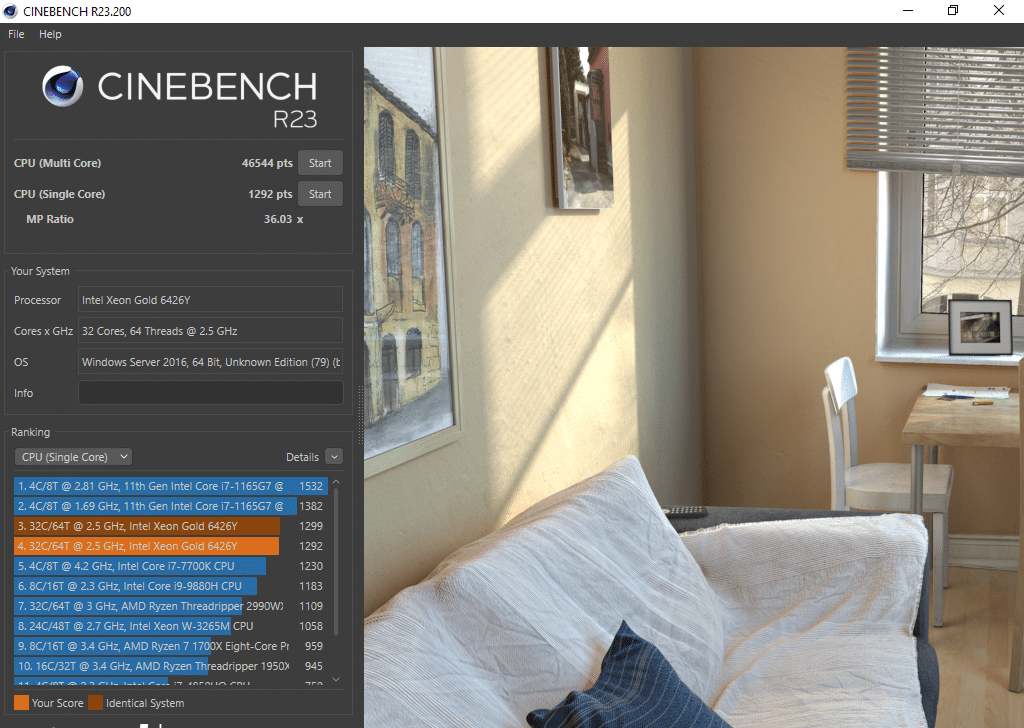Click the Your Score orange swatch
Viewport: 1024px width, 728px height.
(x=22, y=703)
